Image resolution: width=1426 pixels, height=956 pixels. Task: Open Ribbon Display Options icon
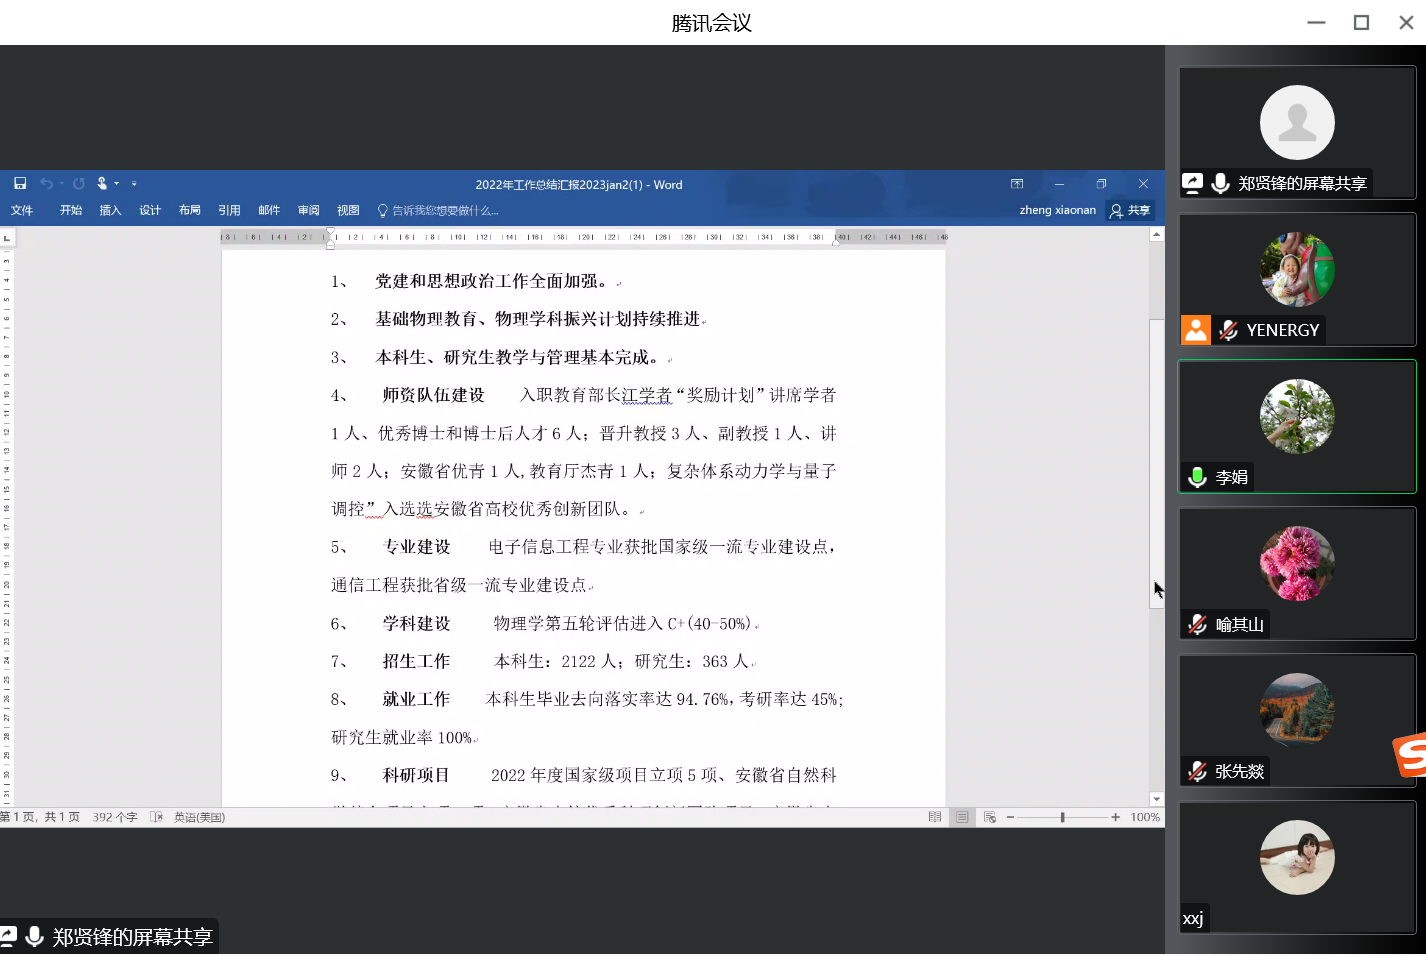click(1017, 184)
